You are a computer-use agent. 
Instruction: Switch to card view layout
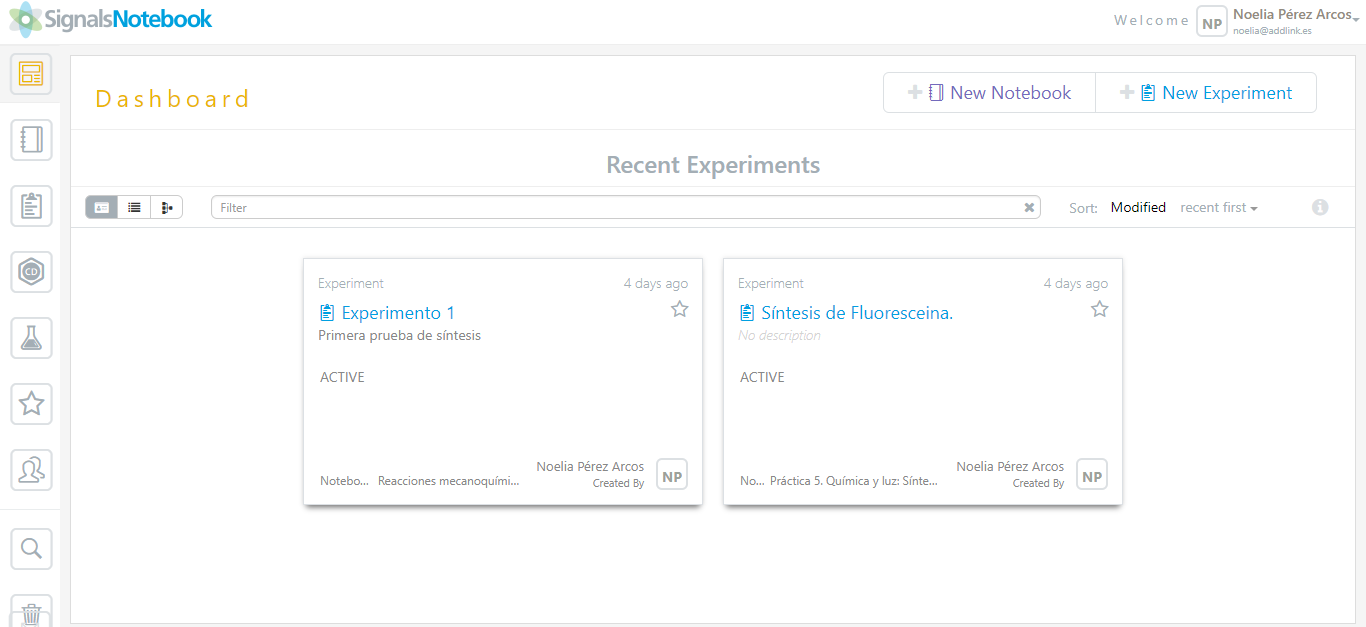(102, 207)
